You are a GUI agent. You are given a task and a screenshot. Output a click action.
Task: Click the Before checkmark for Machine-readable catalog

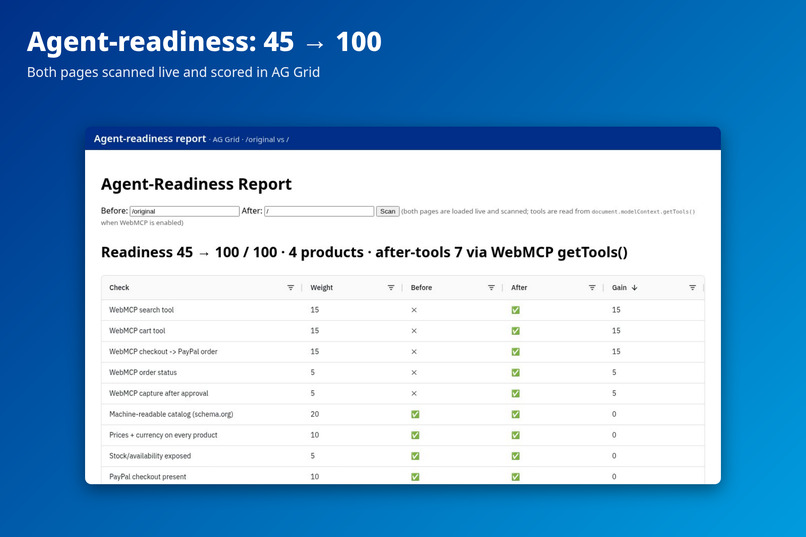[415, 414]
